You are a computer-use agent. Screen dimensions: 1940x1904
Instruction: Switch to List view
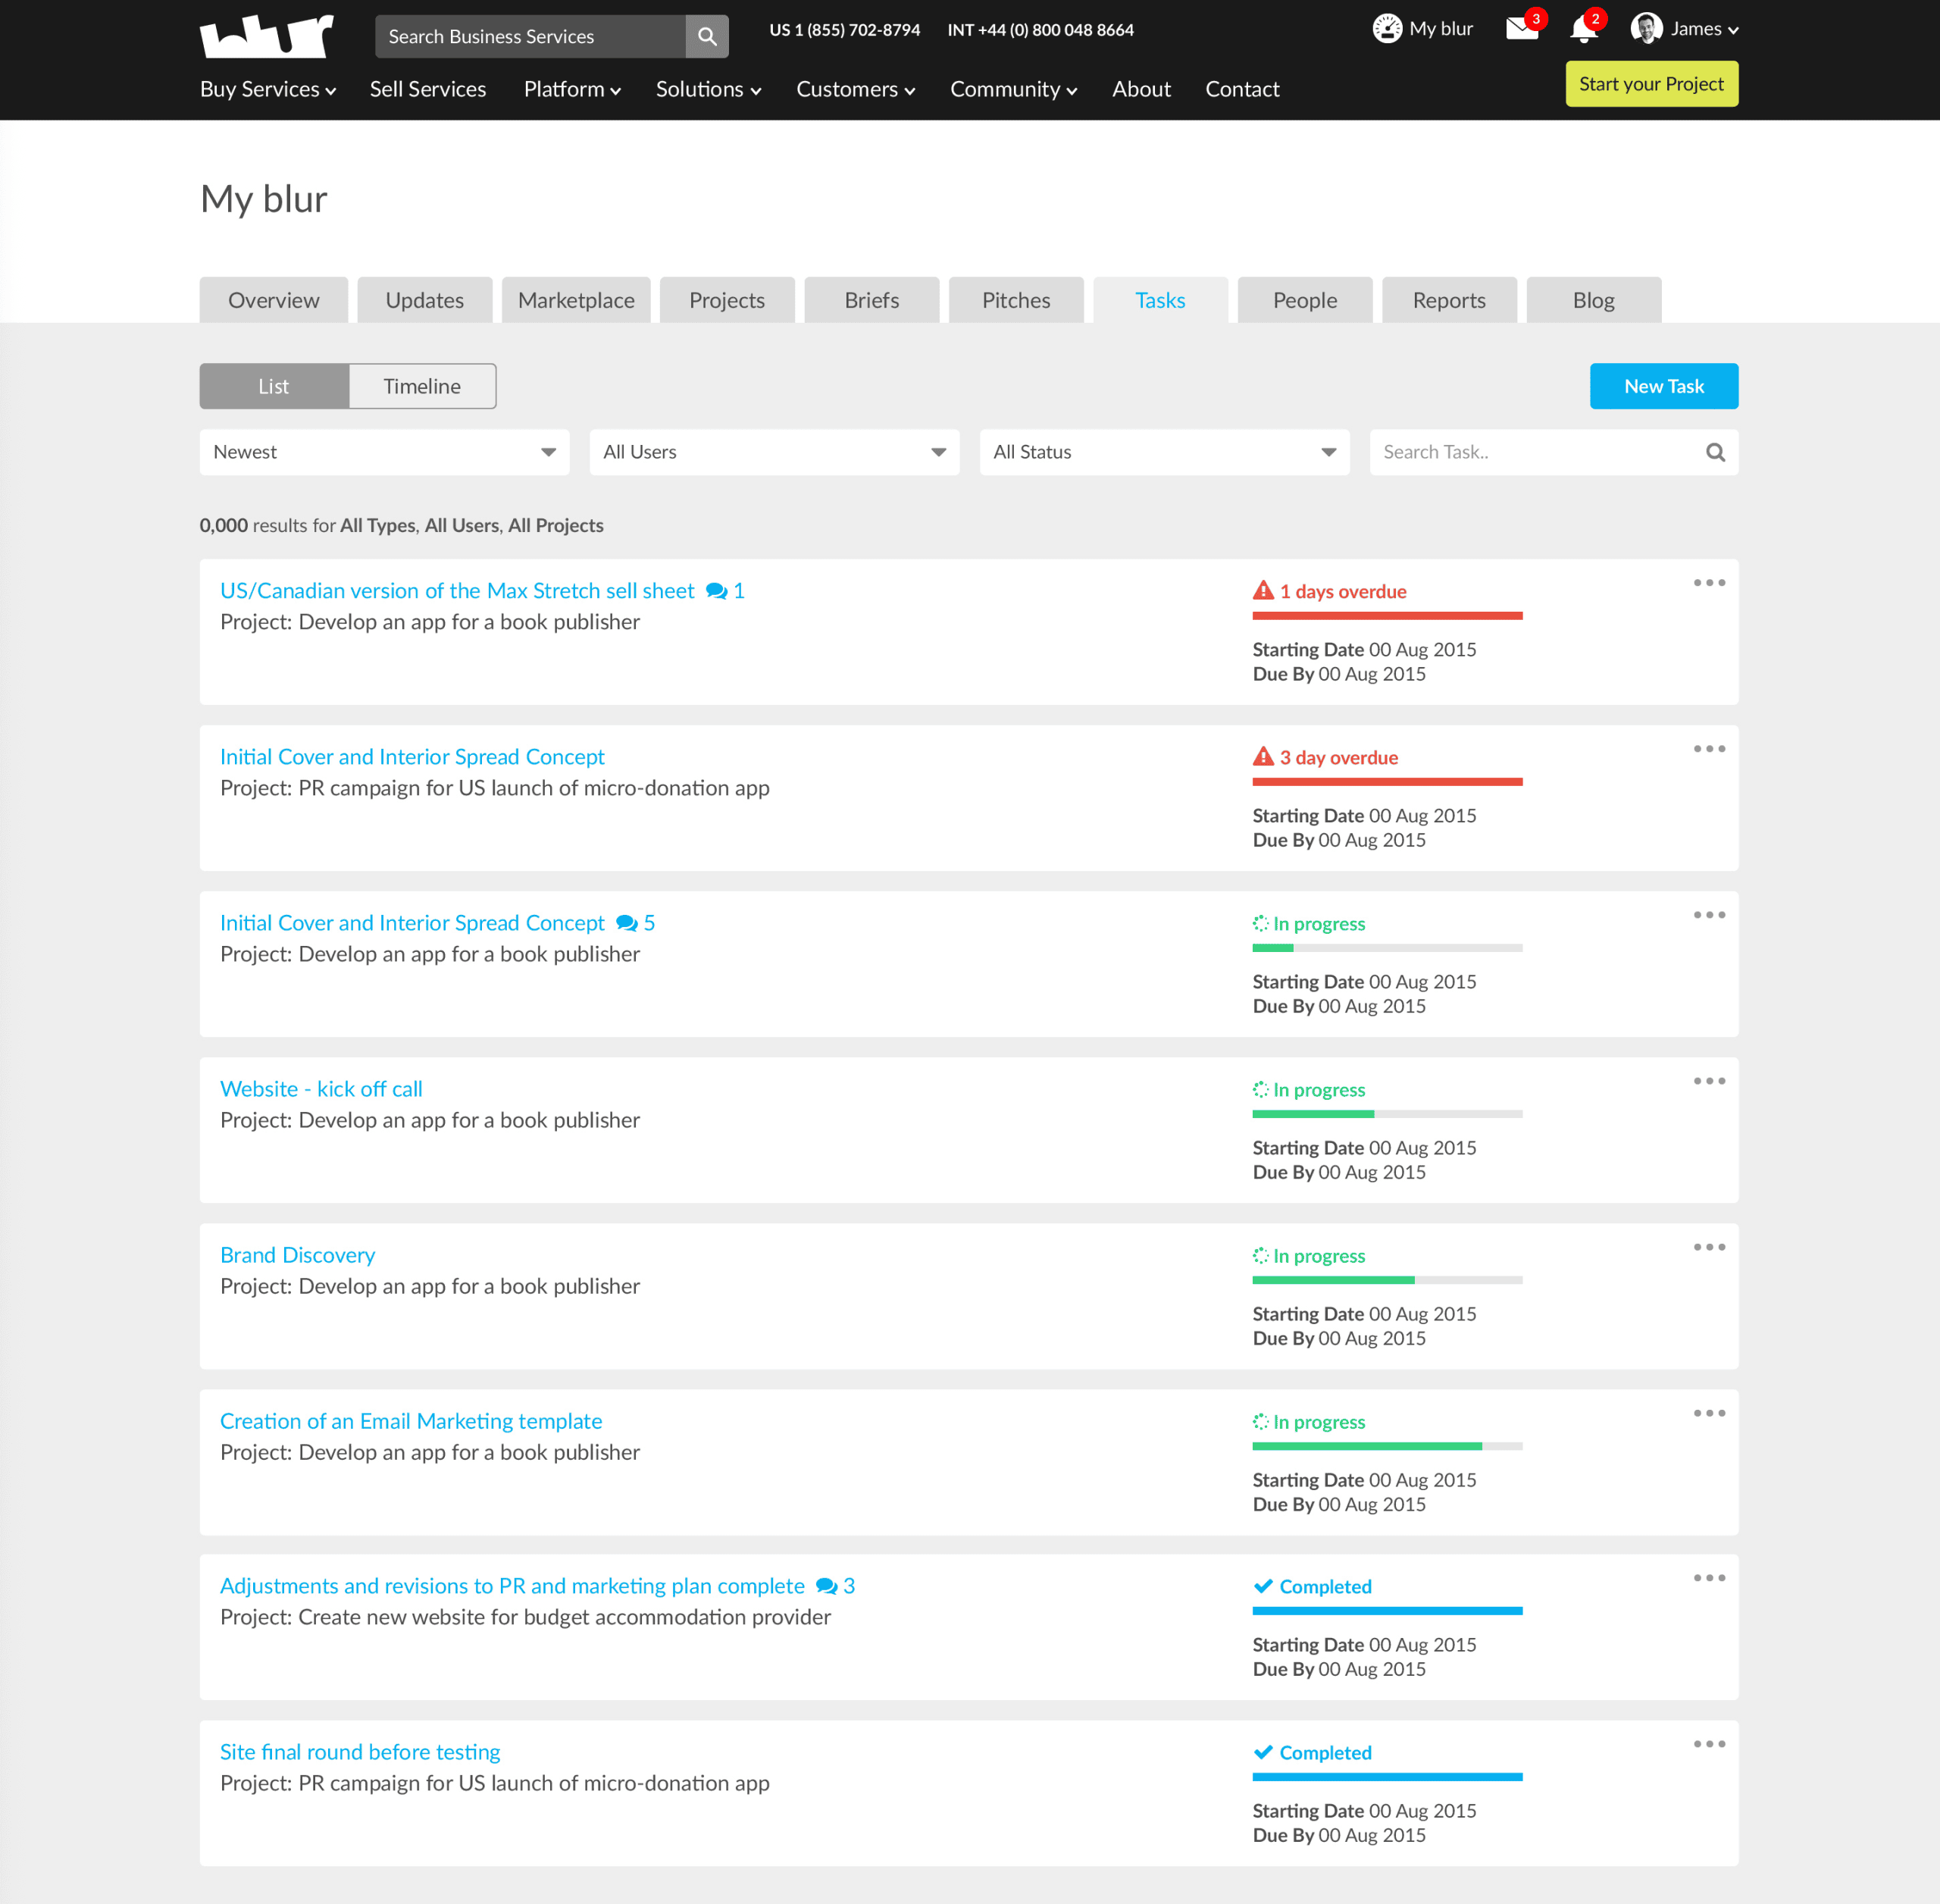[x=274, y=386]
